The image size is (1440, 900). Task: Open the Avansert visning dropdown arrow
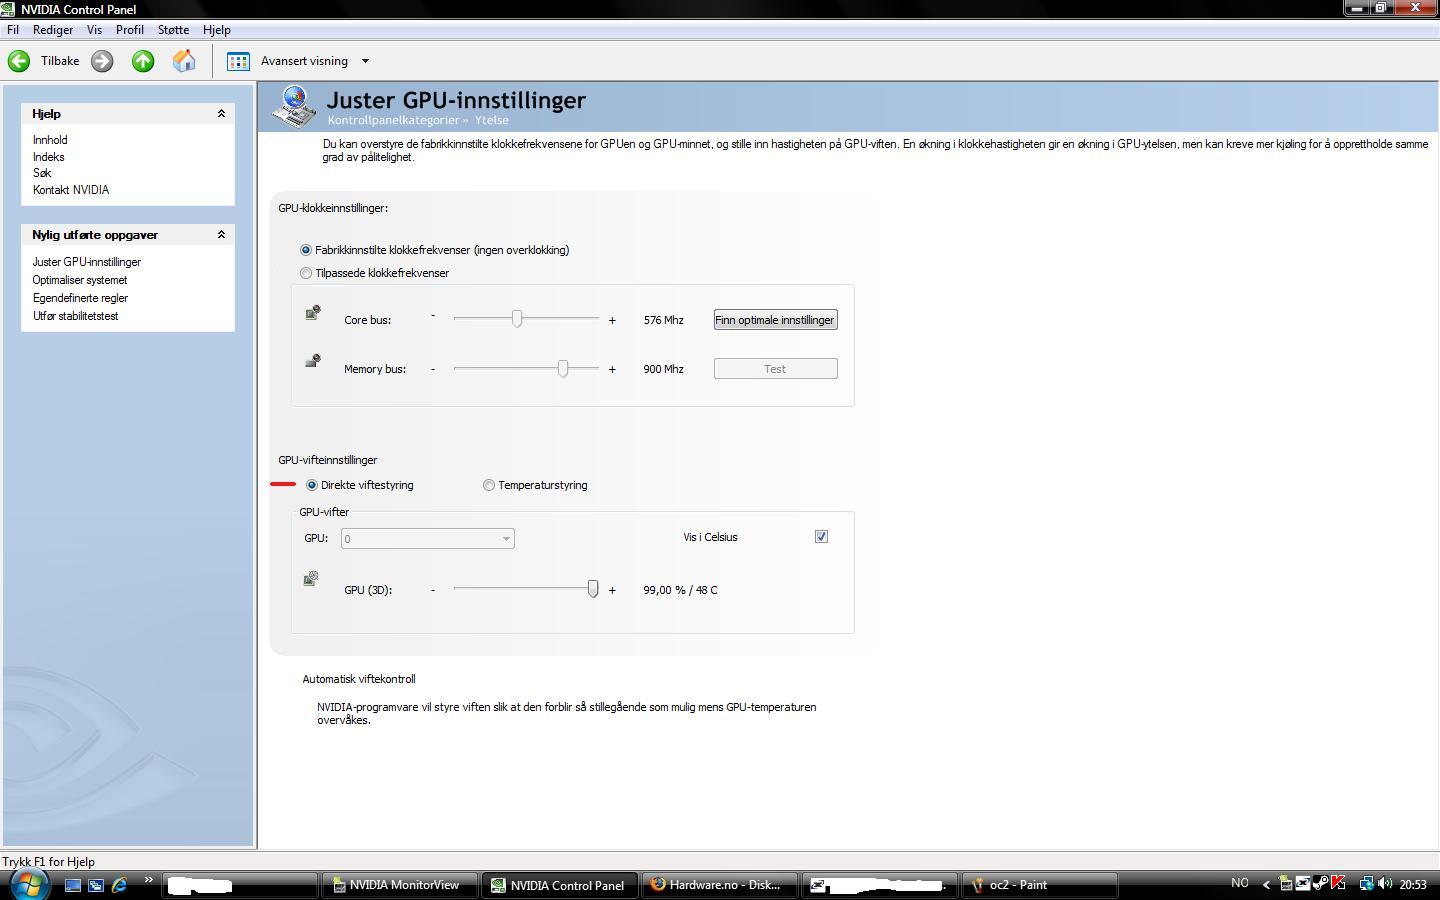tap(365, 61)
